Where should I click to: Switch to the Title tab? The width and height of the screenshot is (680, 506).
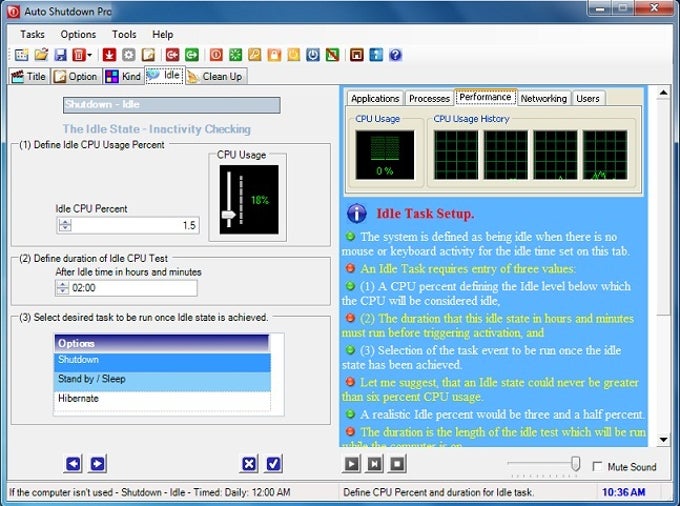pos(29,77)
